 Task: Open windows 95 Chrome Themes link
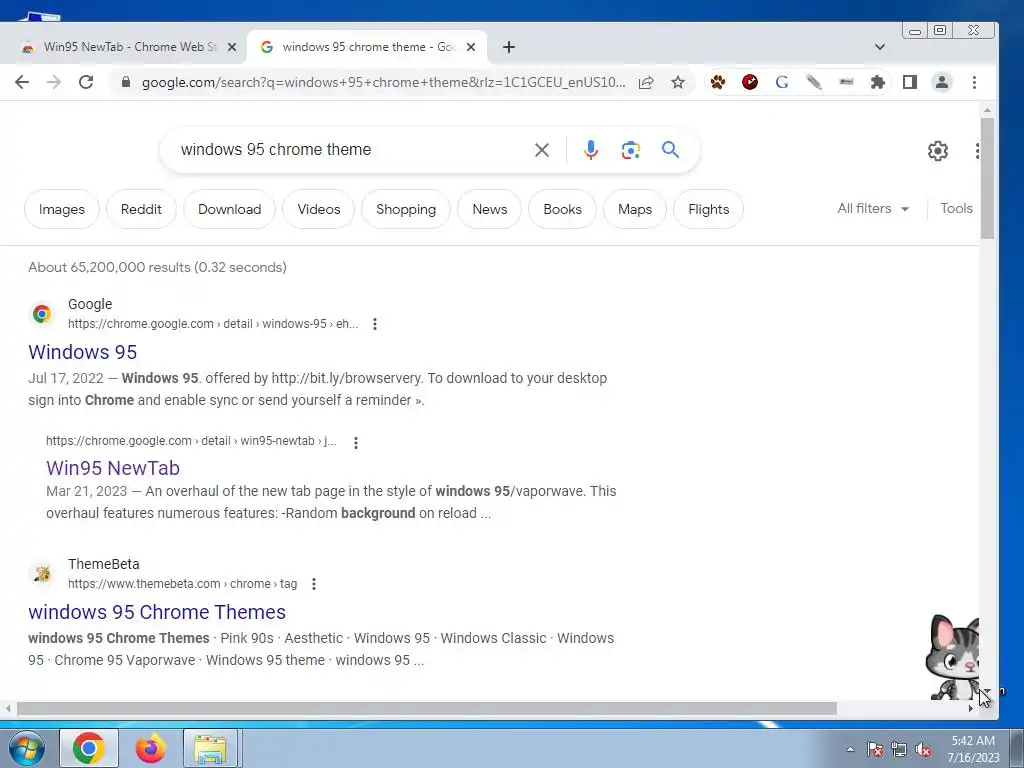coord(157,612)
